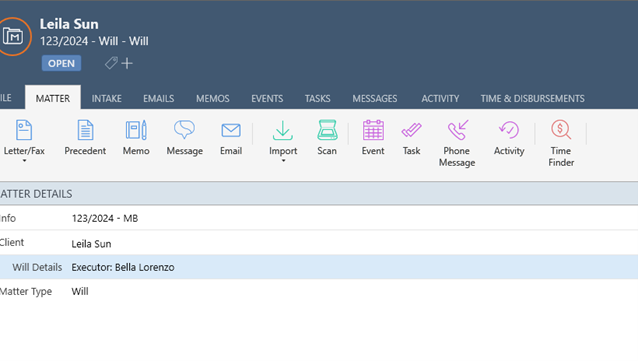Click Executor: Bella Lorenzo value
Screen dimensions: 638x361
coord(123,267)
